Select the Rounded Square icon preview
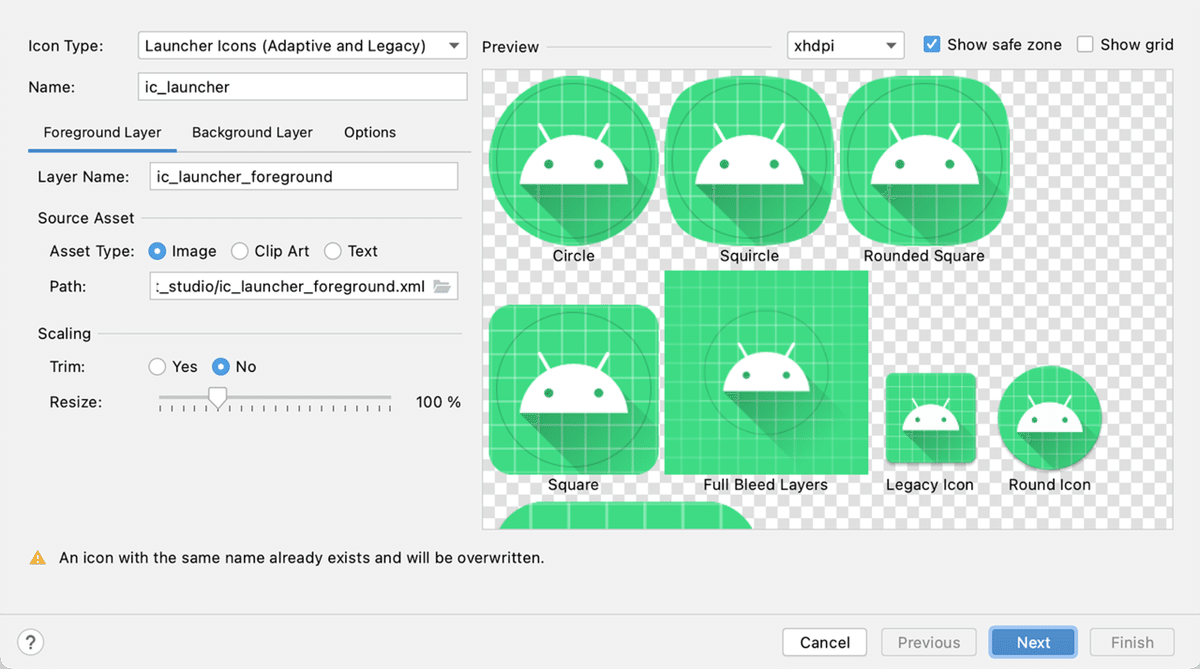 (x=924, y=160)
